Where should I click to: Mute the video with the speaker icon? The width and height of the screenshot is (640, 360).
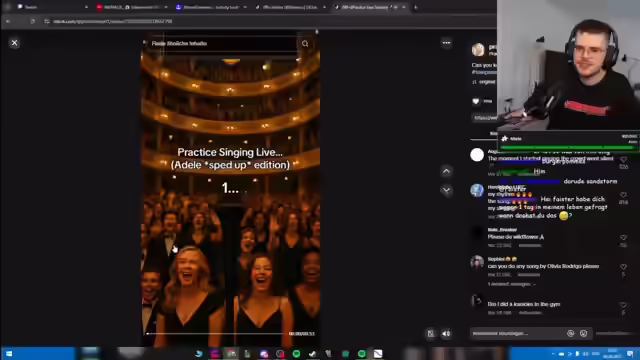coord(446,333)
